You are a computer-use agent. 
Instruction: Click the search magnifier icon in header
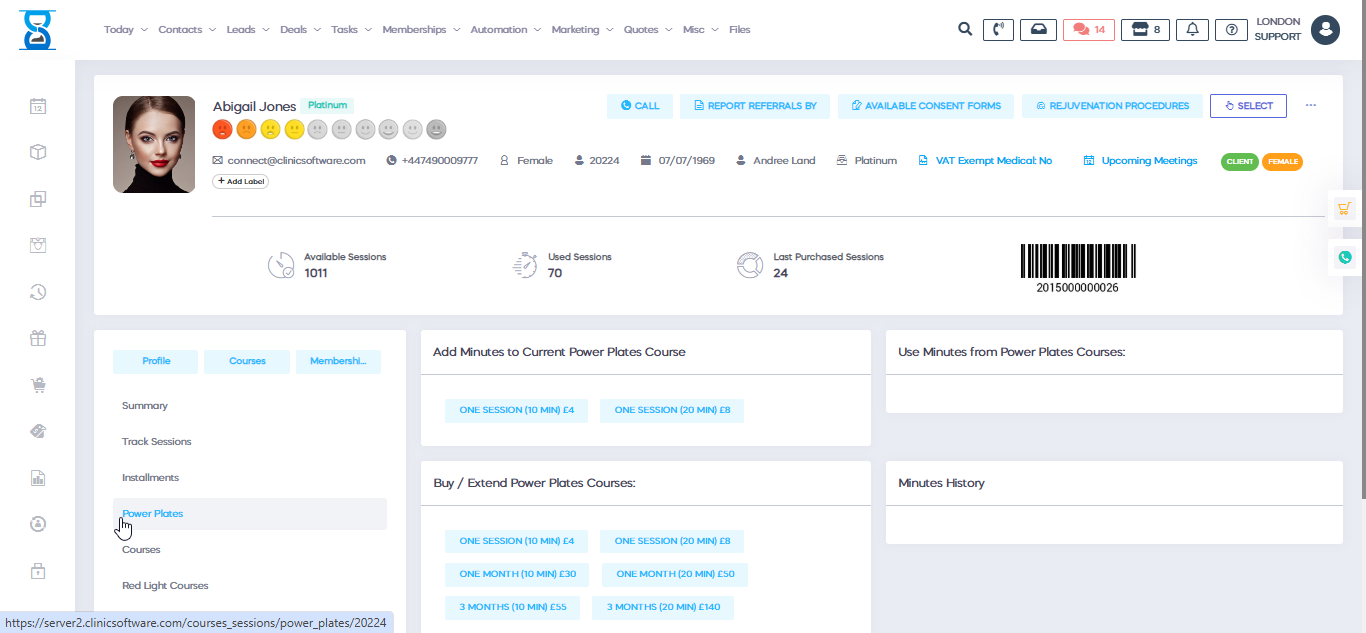point(965,29)
